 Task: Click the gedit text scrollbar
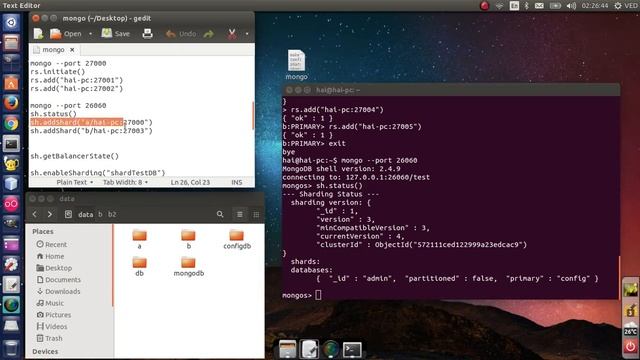pyautogui.click(x=253, y=115)
